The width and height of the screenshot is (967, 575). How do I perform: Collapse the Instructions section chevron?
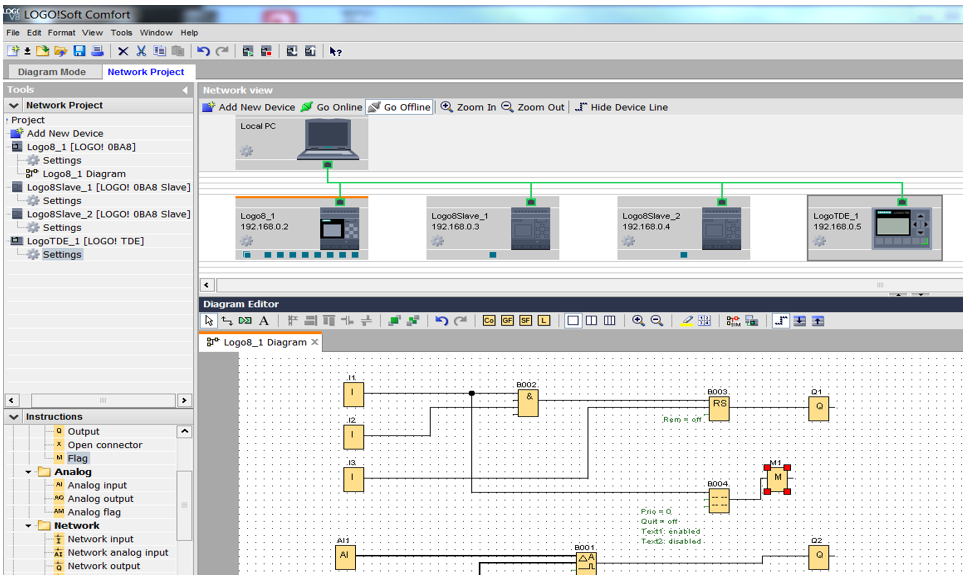tap(14, 416)
